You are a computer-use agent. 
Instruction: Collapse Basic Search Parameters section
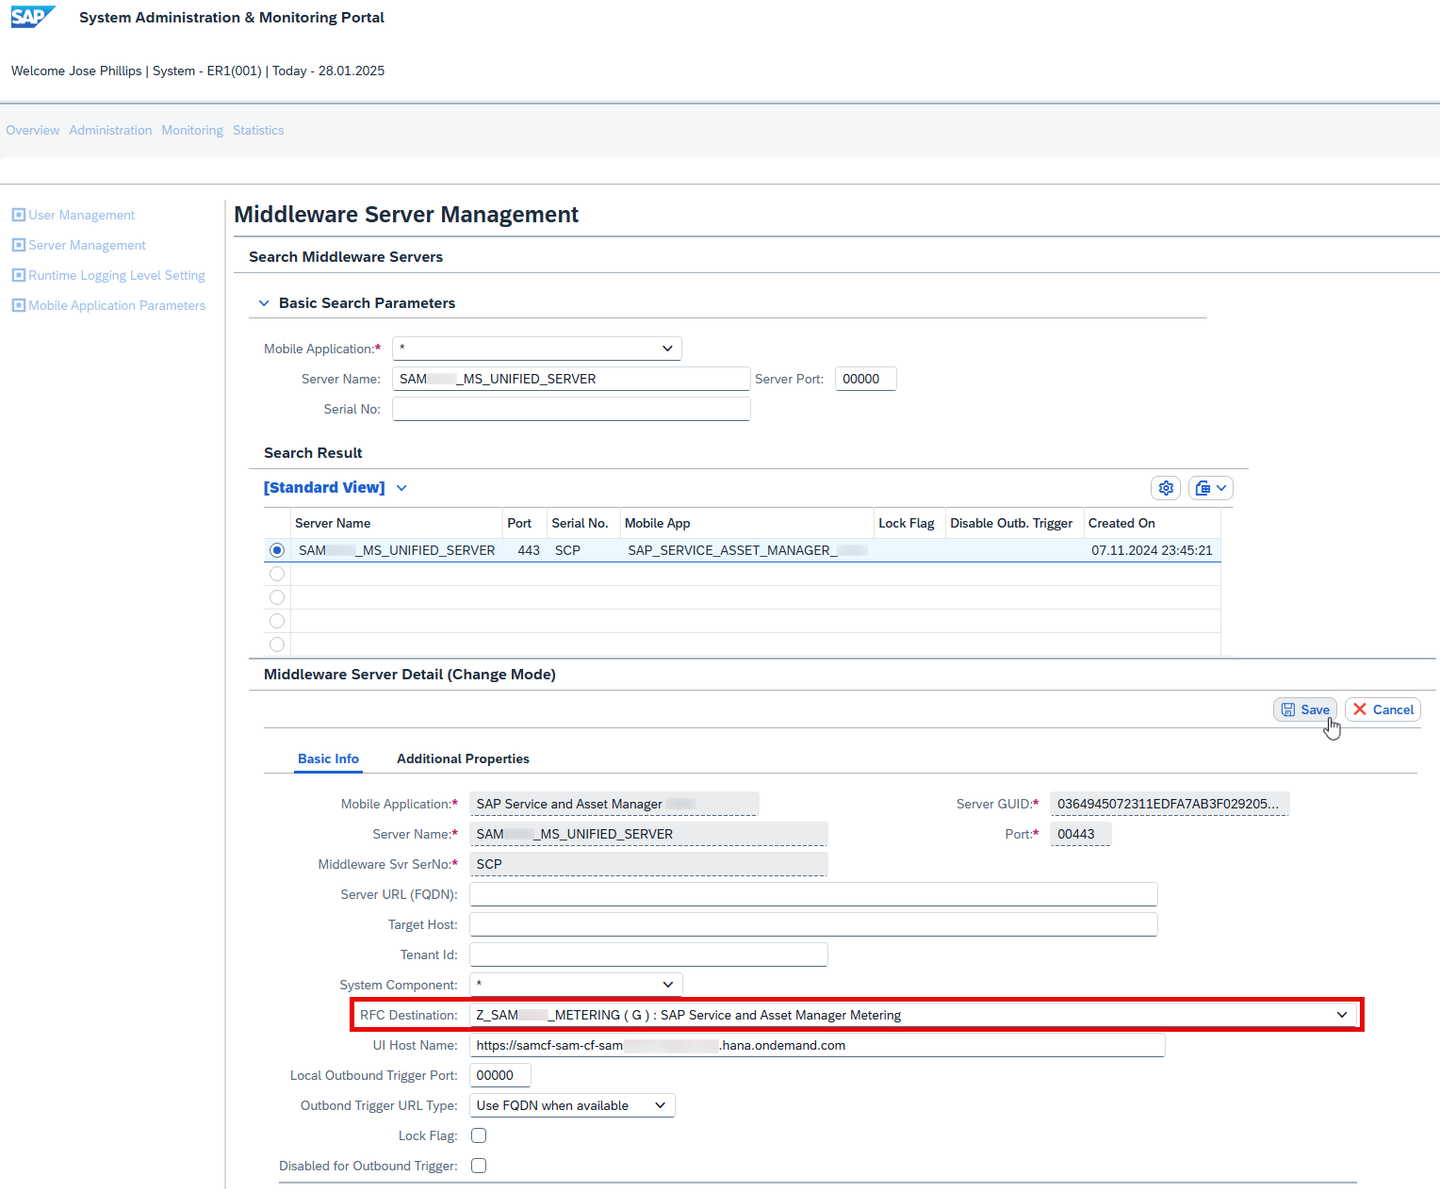[264, 303]
